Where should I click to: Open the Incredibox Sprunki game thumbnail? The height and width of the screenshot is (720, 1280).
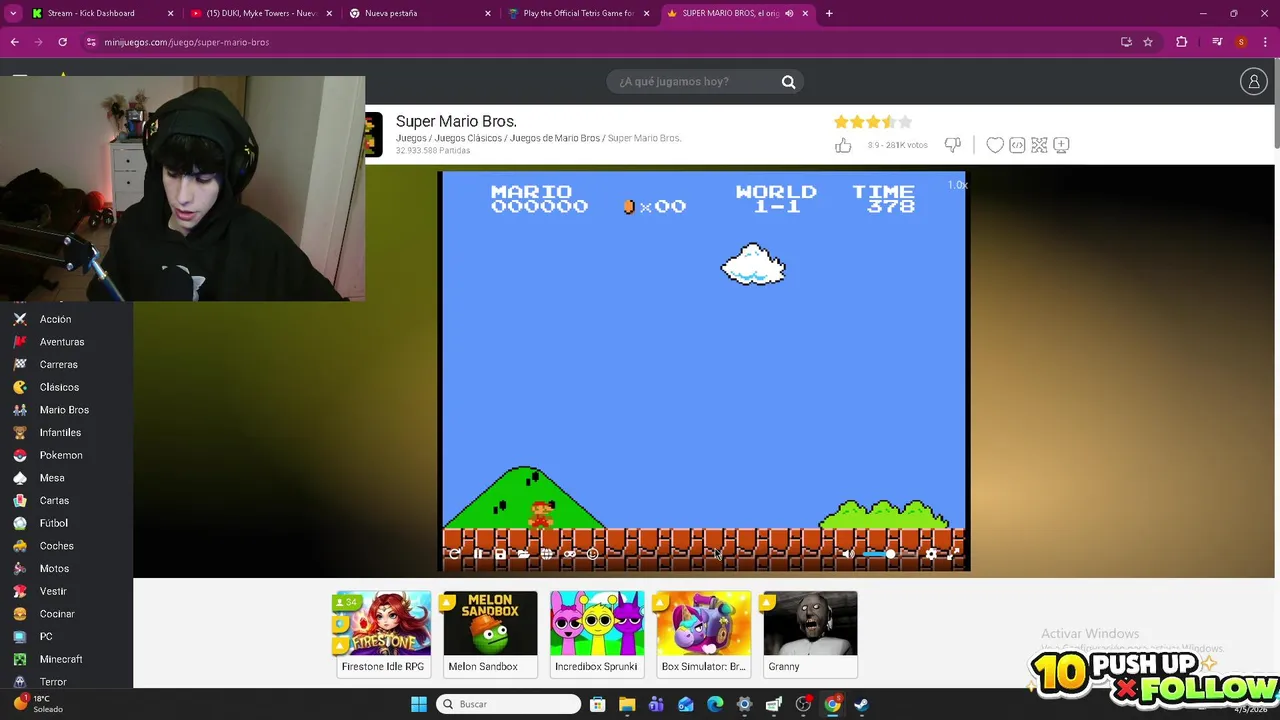597,634
